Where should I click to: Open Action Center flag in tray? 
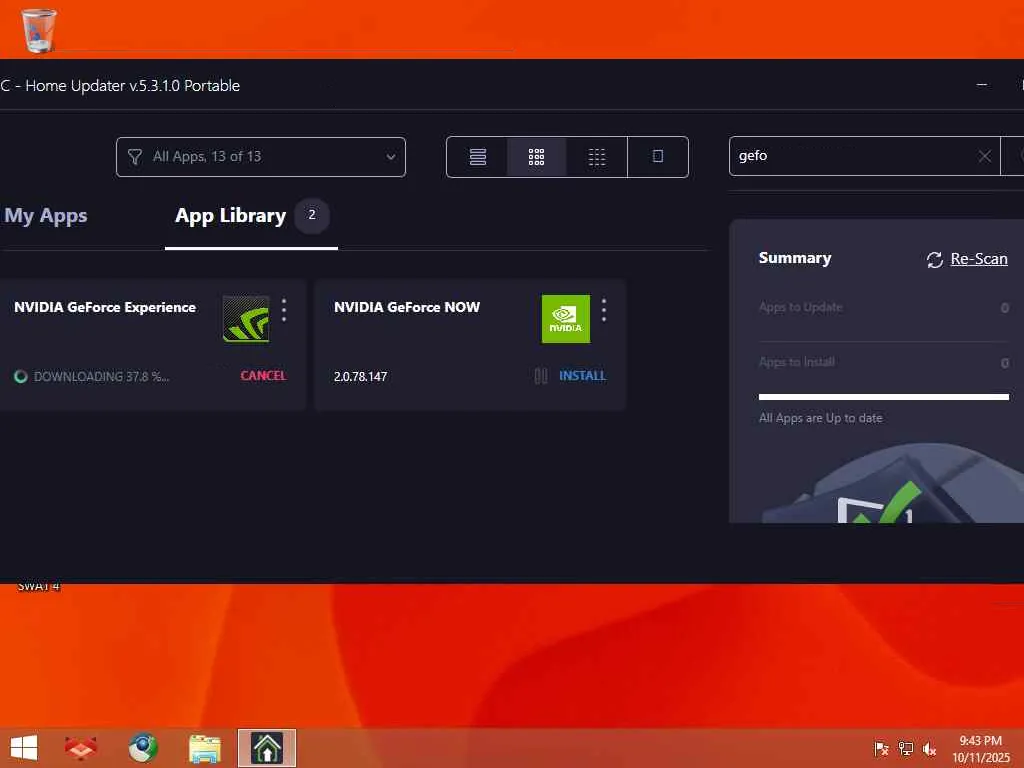point(881,748)
